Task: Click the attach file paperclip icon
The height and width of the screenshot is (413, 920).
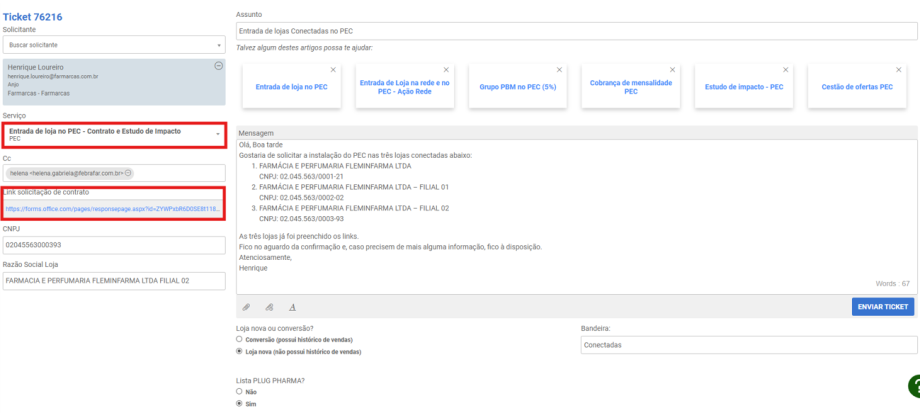Action: [x=246, y=307]
